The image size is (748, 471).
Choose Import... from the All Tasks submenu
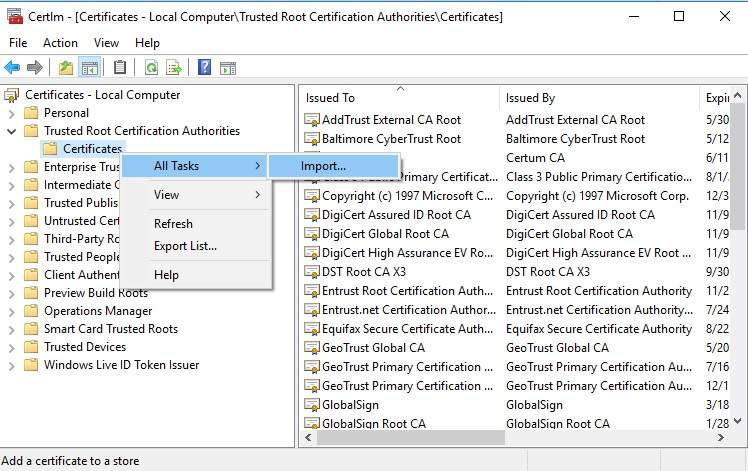click(x=323, y=166)
